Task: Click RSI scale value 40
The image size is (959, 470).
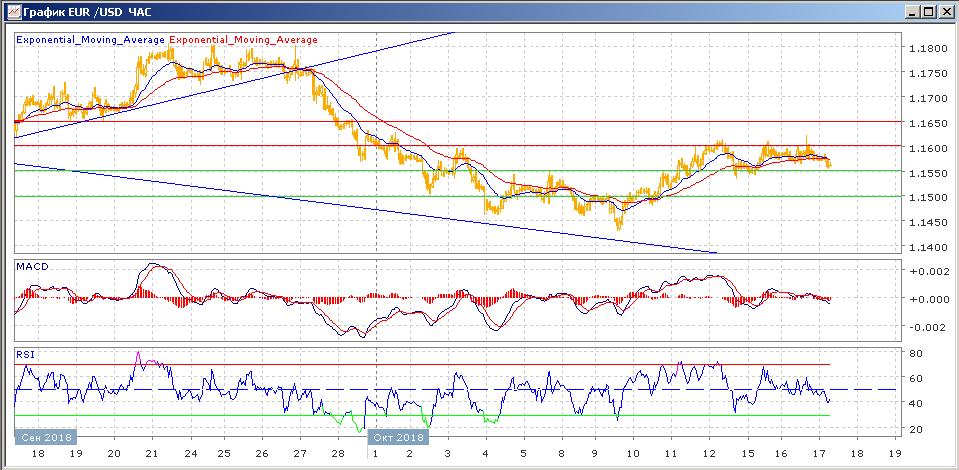Action: tap(916, 403)
